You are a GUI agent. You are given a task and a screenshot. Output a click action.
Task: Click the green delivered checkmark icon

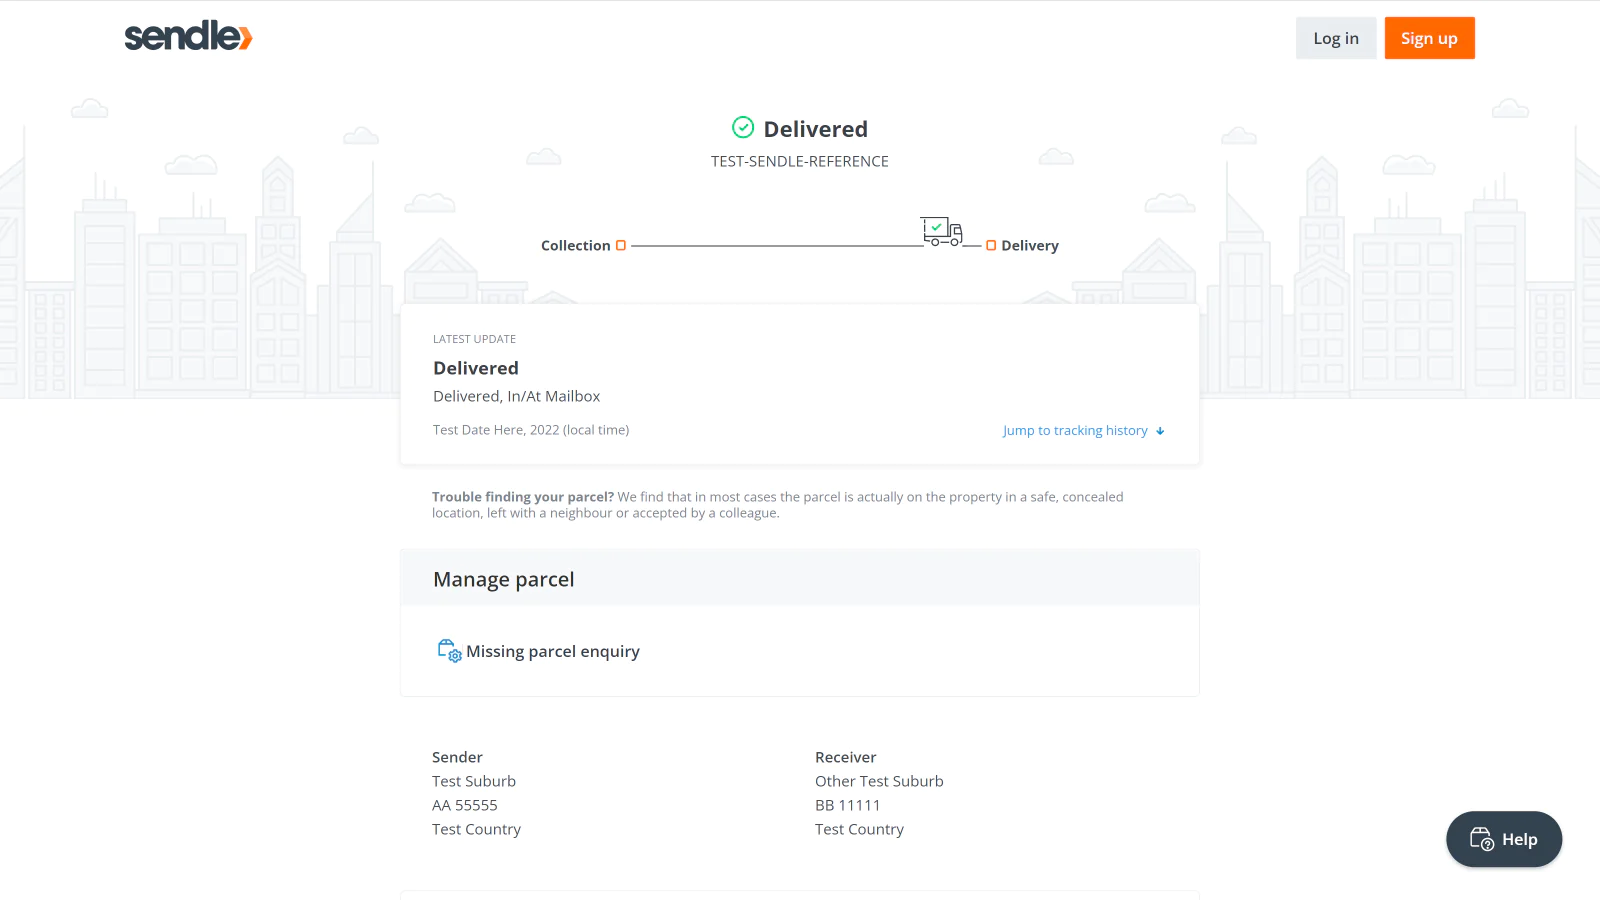pos(743,127)
